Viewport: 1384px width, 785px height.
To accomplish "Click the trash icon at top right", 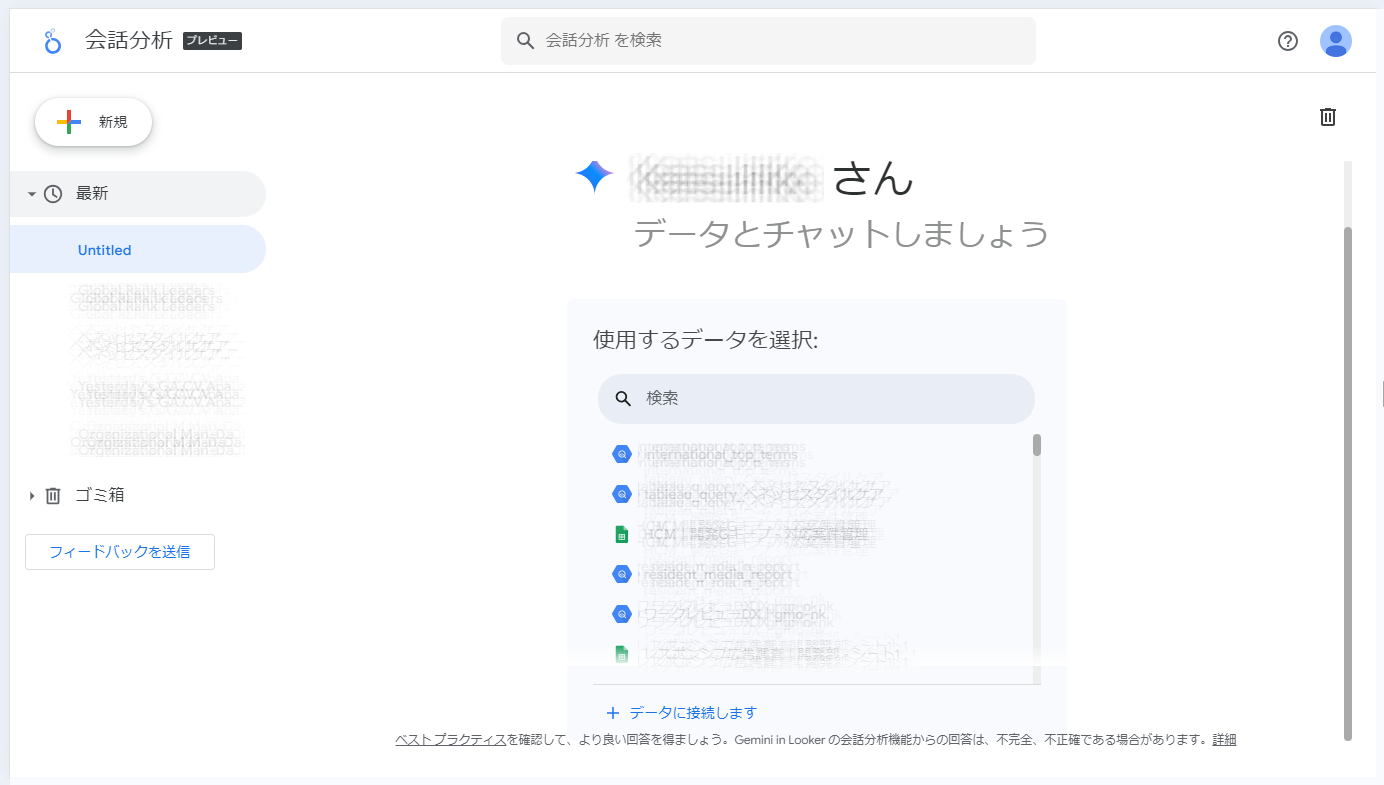I will (1327, 117).
